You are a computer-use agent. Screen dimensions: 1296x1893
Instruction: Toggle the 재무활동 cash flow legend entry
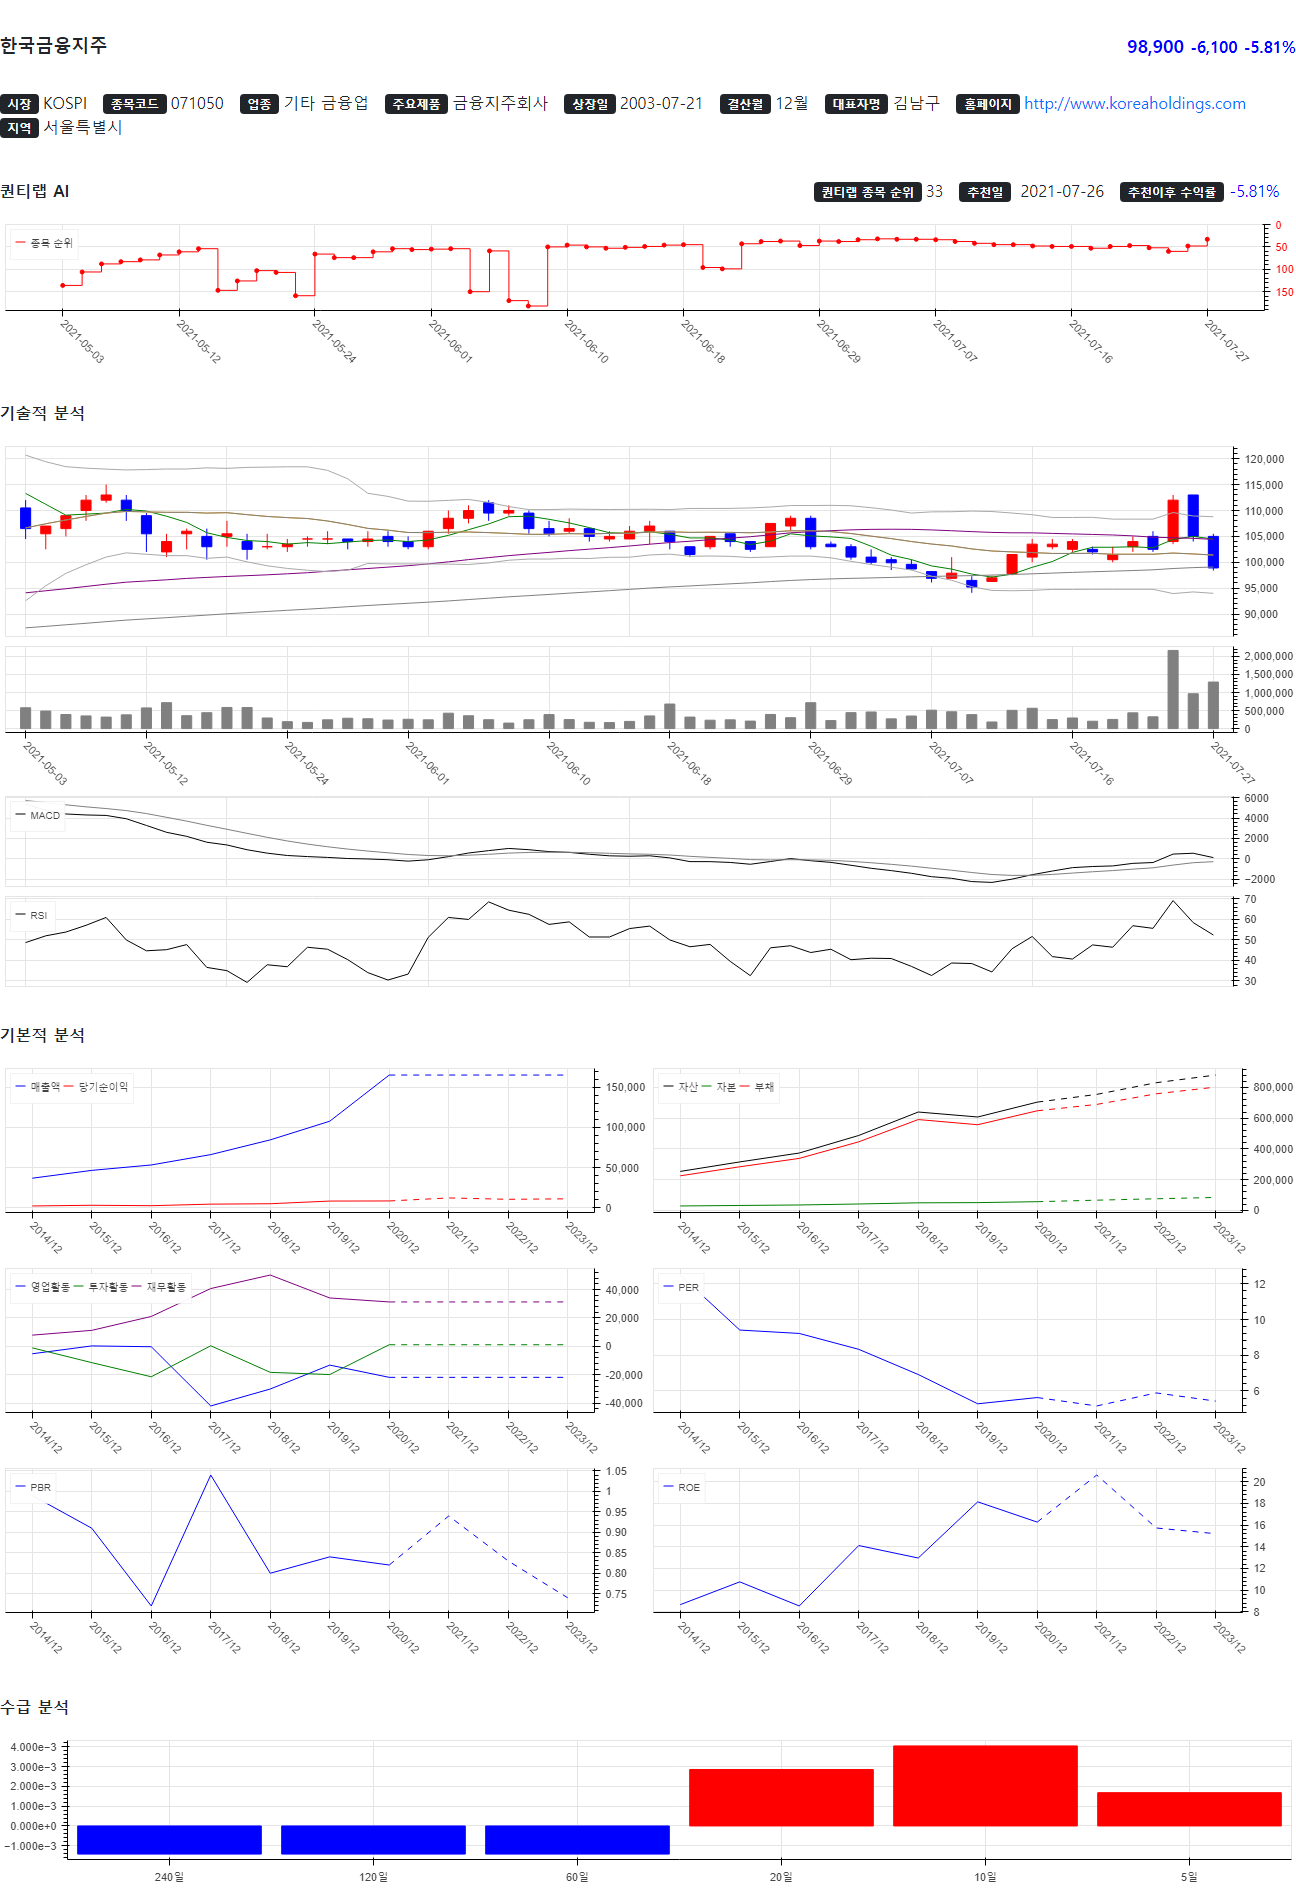[x=159, y=1287]
